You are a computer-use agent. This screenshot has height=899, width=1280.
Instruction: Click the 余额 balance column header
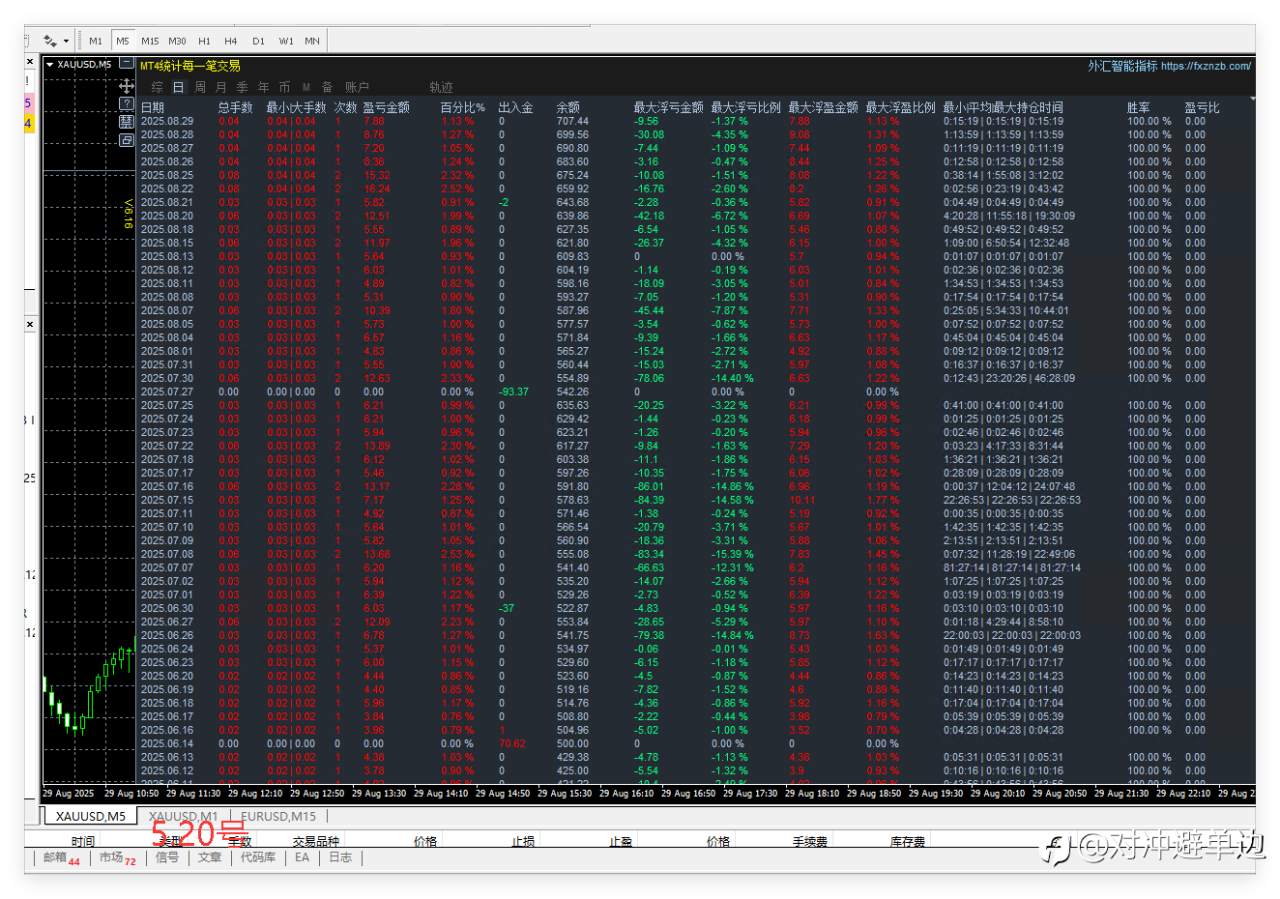[x=568, y=107]
